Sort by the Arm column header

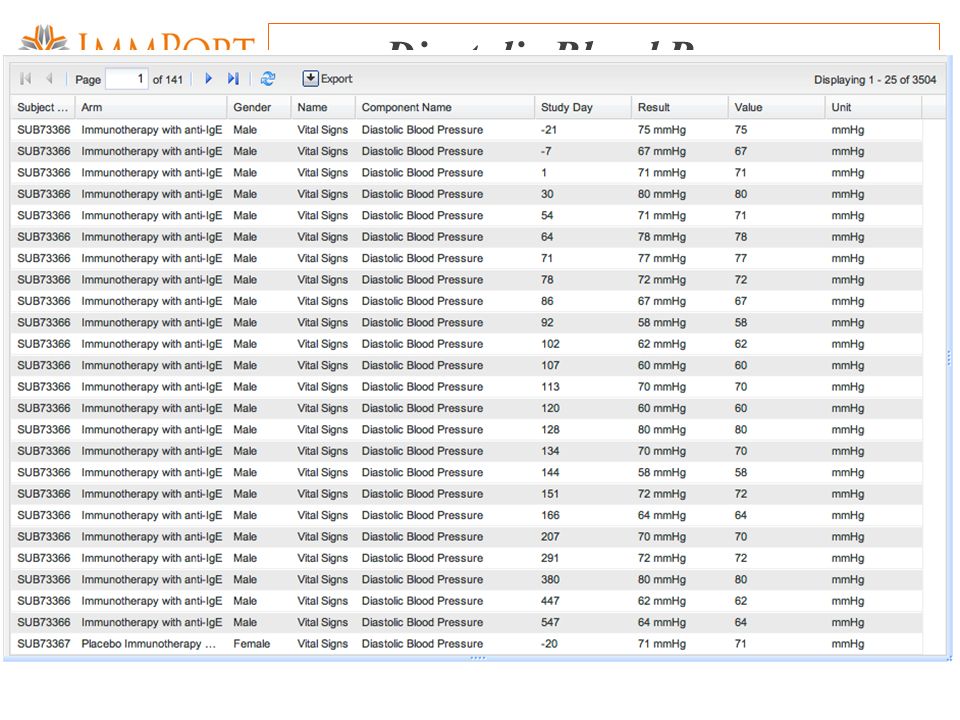click(x=151, y=107)
